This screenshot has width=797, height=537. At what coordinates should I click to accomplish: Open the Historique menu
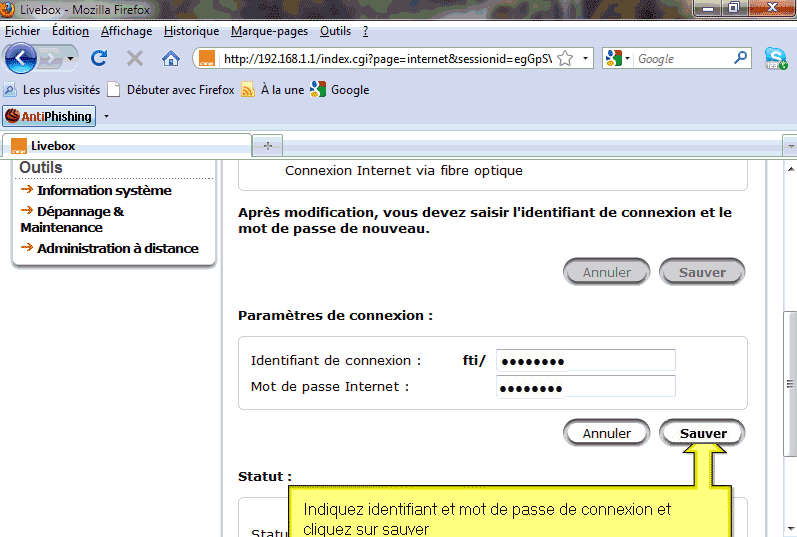[x=192, y=31]
